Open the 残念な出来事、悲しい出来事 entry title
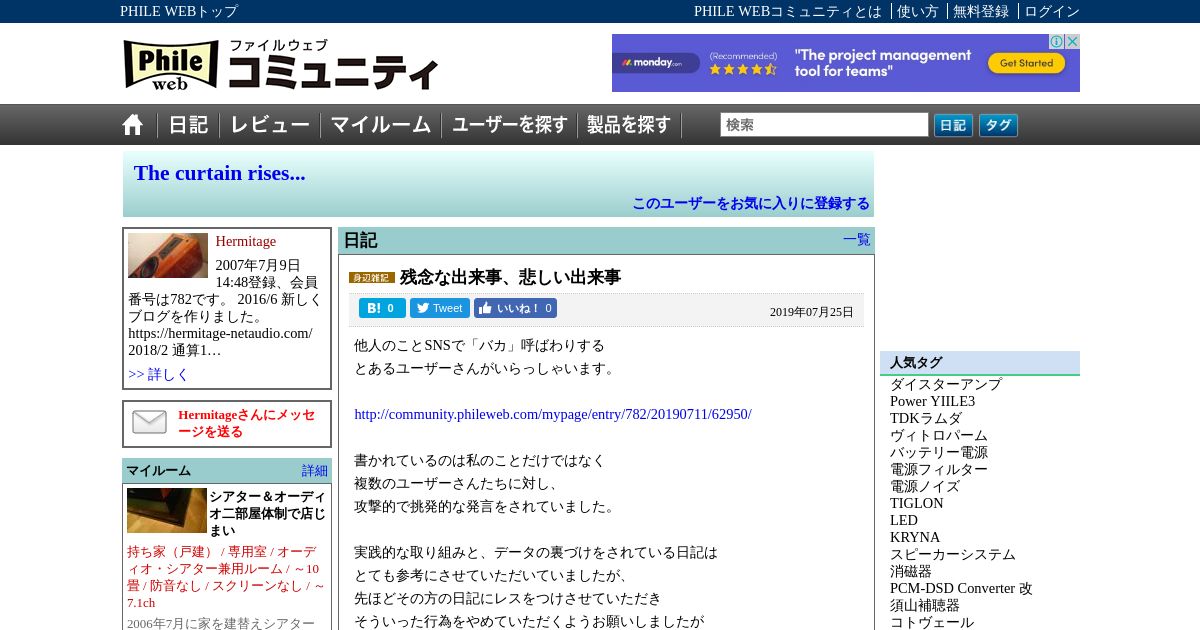The image size is (1200, 630). point(510,277)
